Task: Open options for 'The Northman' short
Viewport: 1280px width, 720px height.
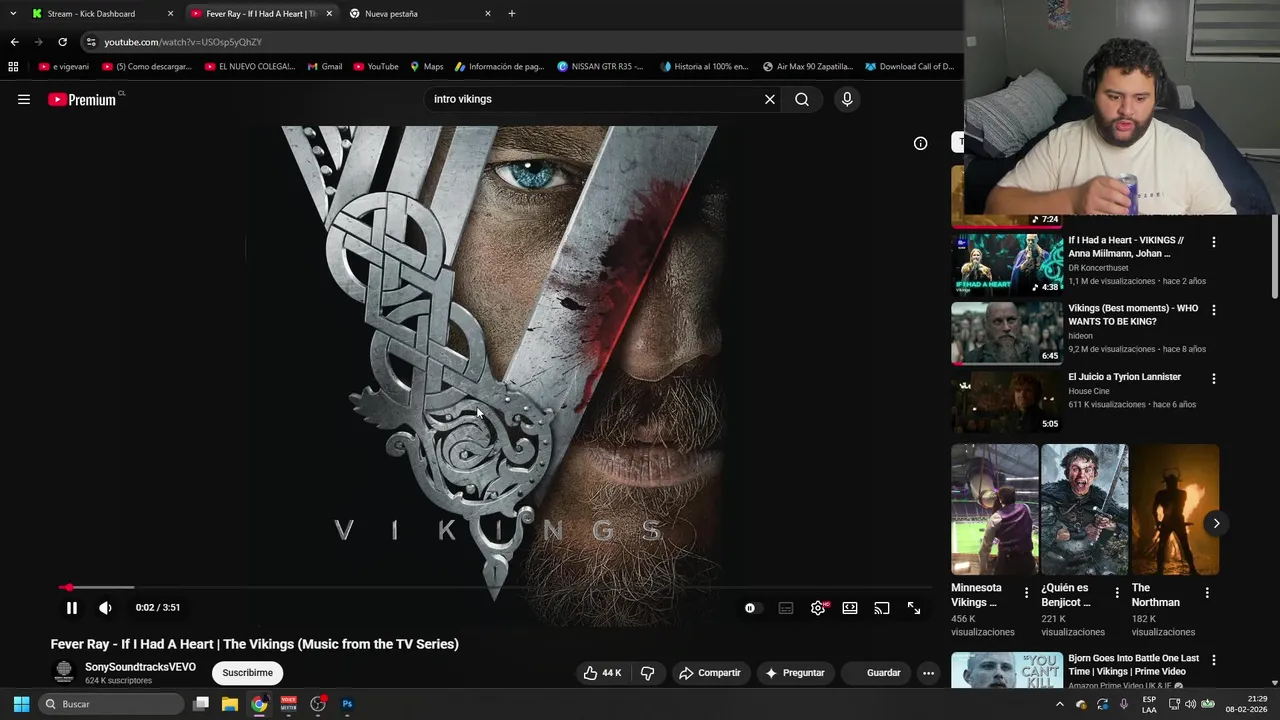Action: coord(1207,593)
